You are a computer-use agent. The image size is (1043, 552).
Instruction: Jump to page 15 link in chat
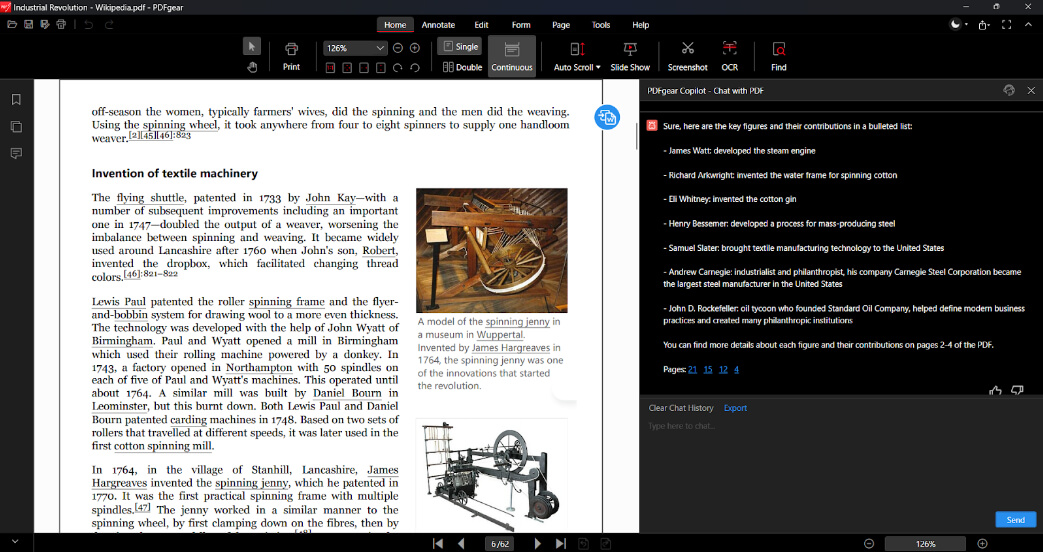coord(708,369)
